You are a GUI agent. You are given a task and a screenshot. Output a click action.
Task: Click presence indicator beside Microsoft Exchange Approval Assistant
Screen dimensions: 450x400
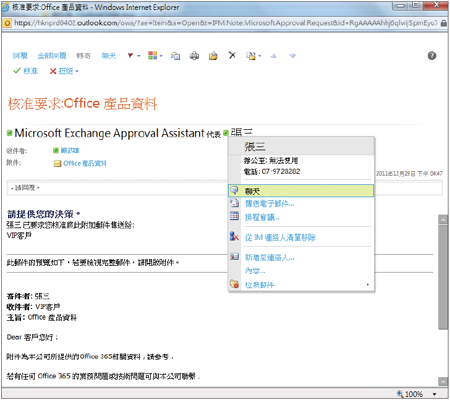pos(10,133)
